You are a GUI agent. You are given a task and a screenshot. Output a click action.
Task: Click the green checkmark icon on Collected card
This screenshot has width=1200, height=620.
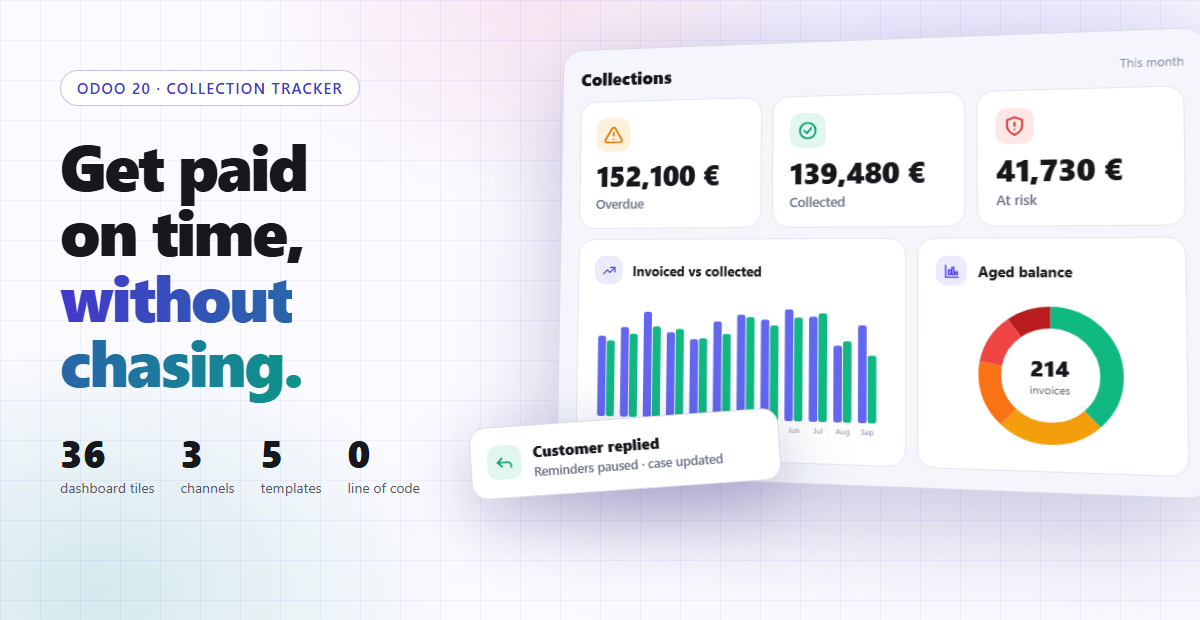click(807, 130)
